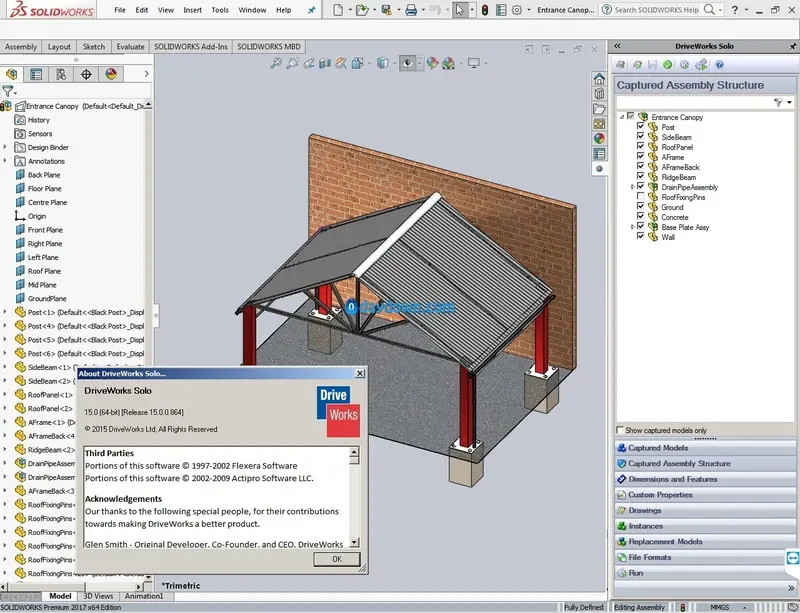Check the RoofFixingPins checkbox
This screenshot has height=613, width=800.
(x=640, y=197)
